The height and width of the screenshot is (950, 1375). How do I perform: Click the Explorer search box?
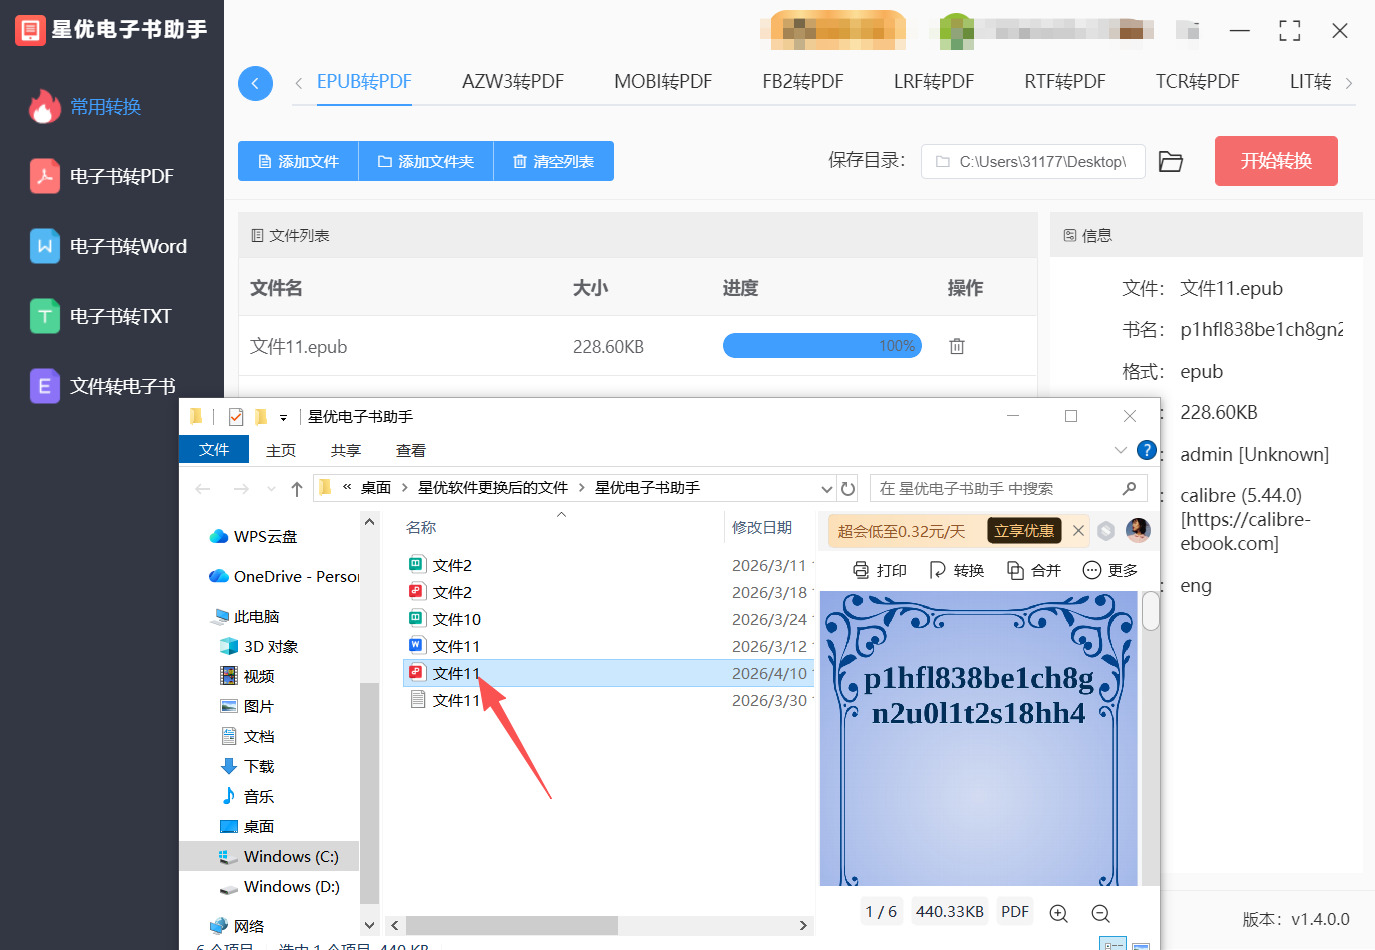(1007, 488)
